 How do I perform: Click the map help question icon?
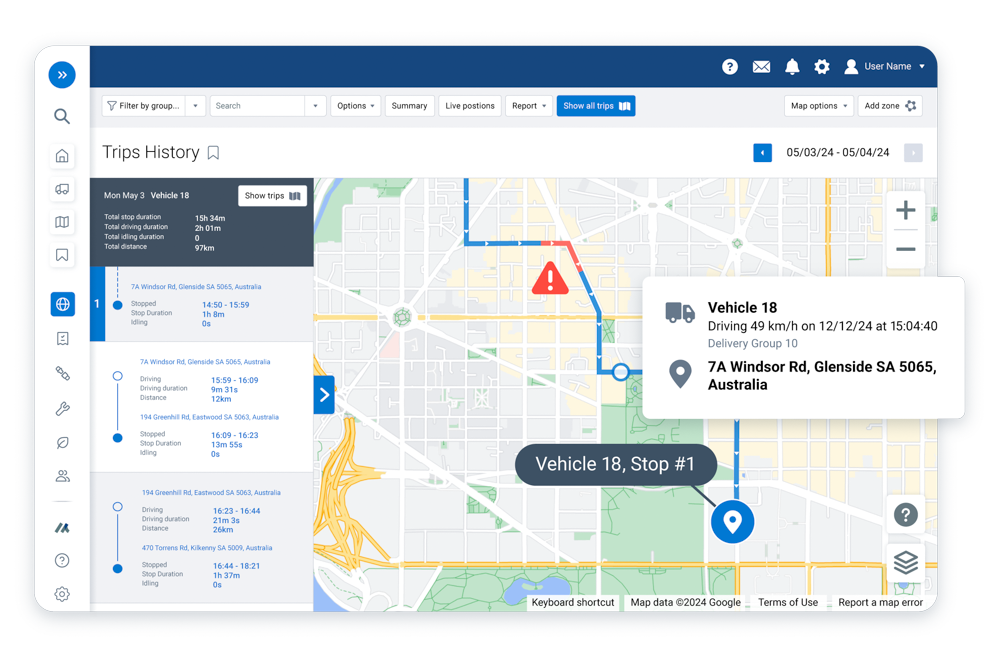pos(906,514)
